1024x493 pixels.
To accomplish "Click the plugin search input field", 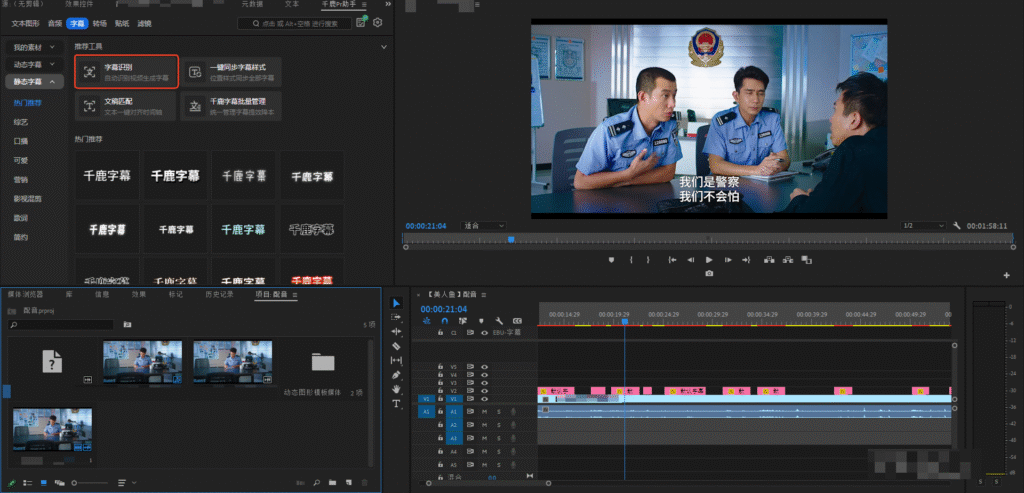I will click(294, 22).
